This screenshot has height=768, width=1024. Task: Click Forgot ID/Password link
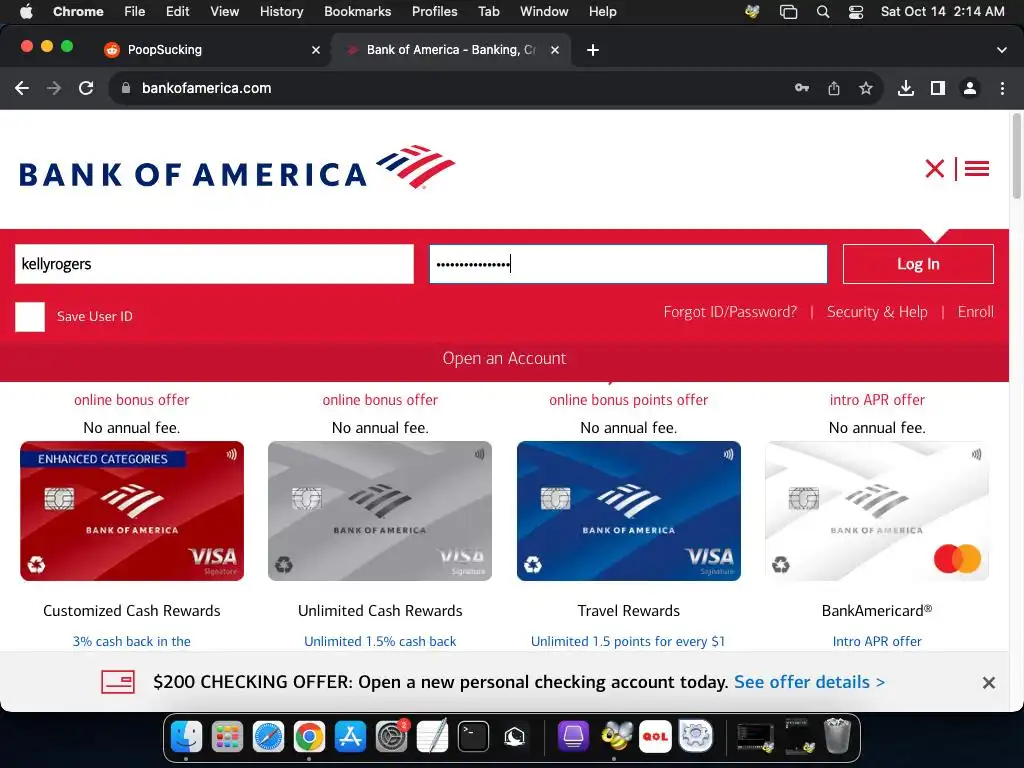(730, 312)
